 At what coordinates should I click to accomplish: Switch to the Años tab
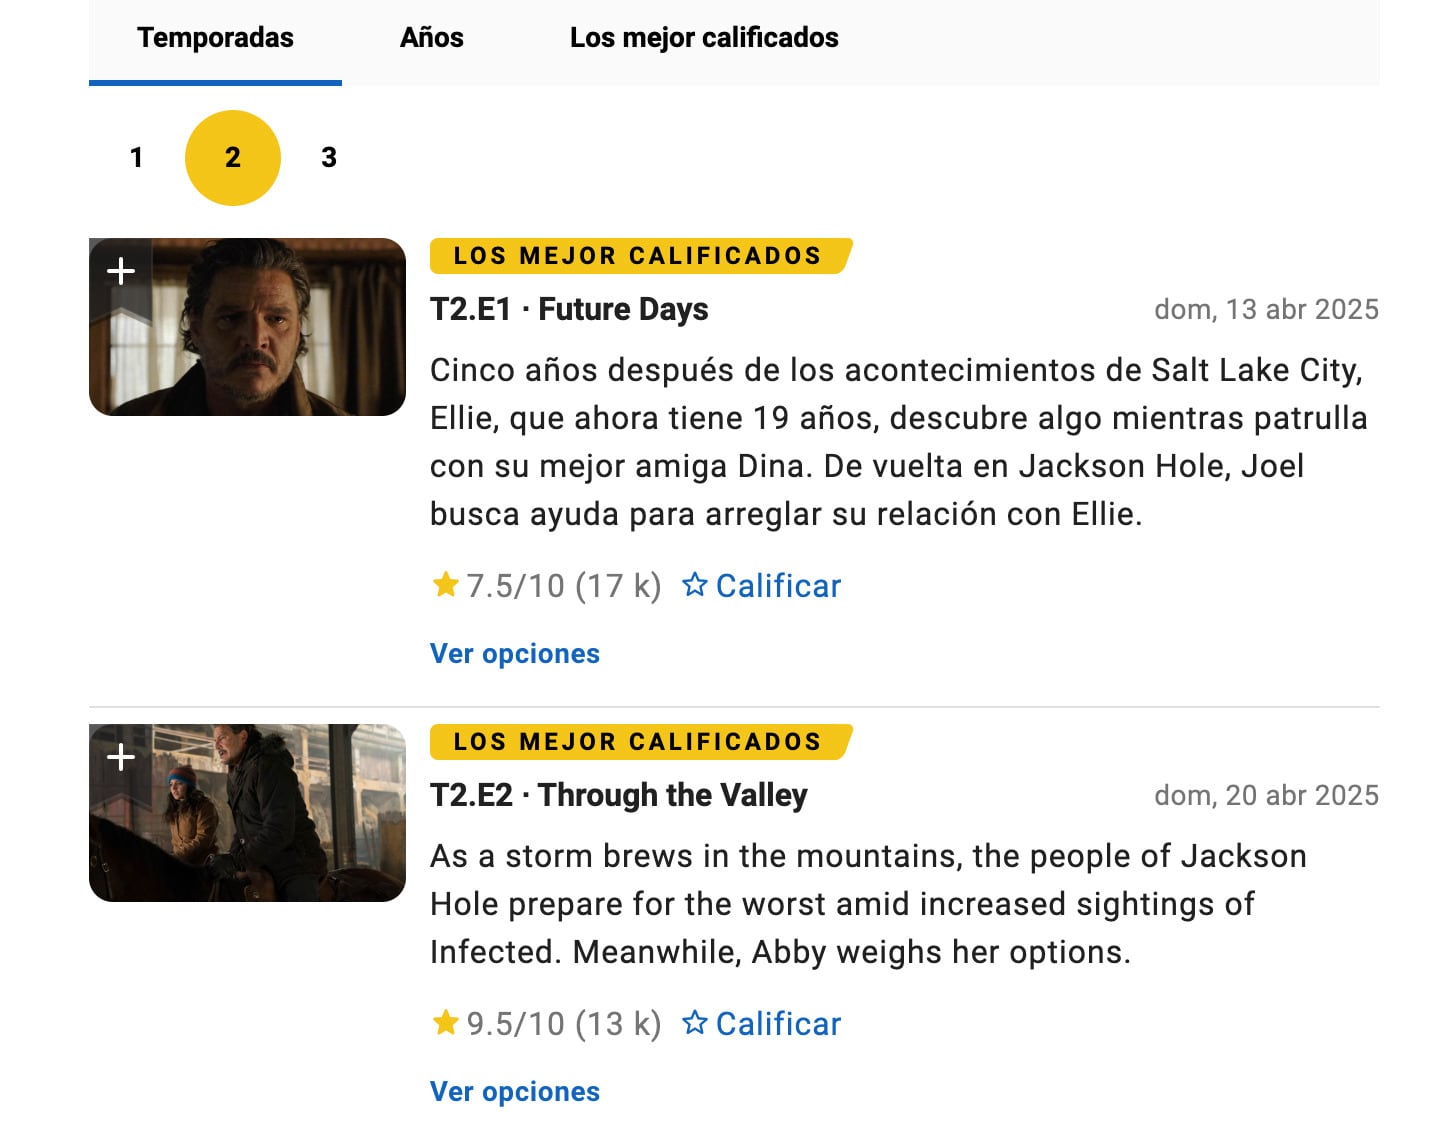tap(432, 38)
